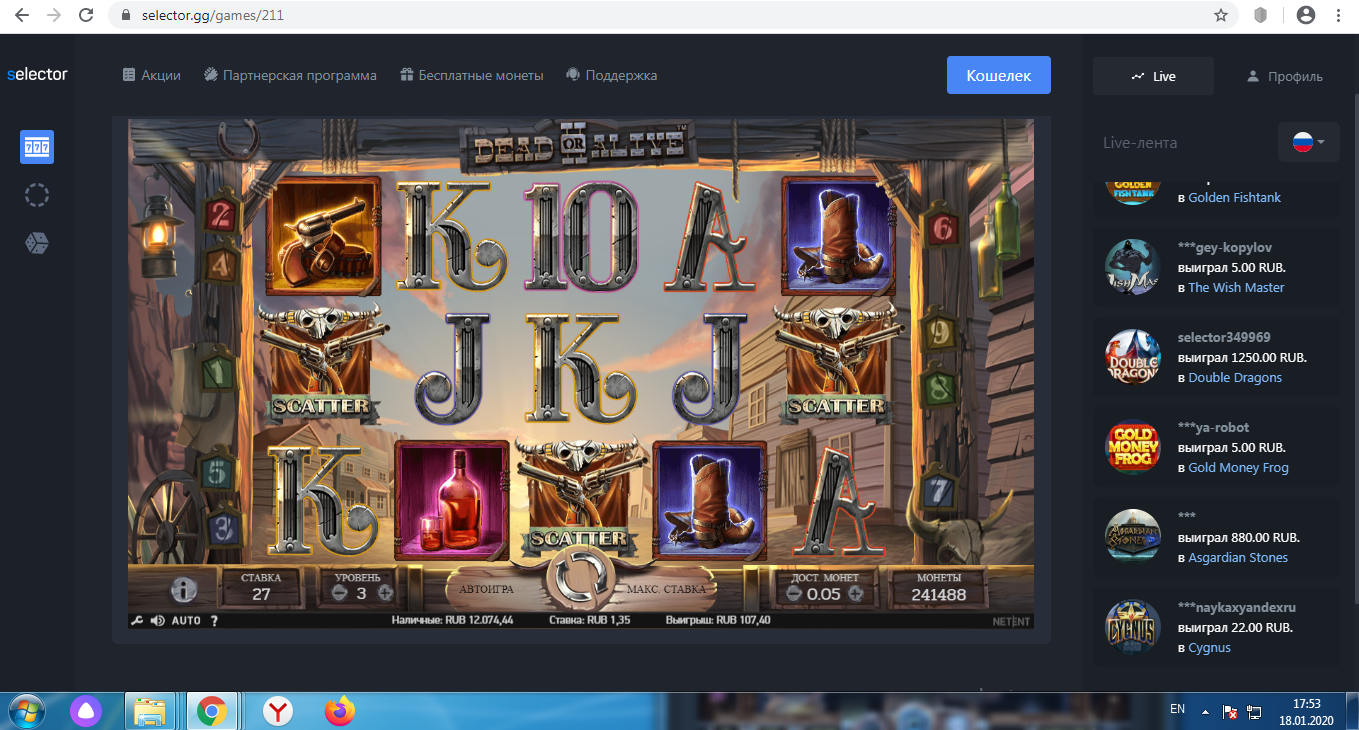The image size is (1359, 730).
Task: Open the slots 777 sidebar section
Action: click(x=37, y=147)
